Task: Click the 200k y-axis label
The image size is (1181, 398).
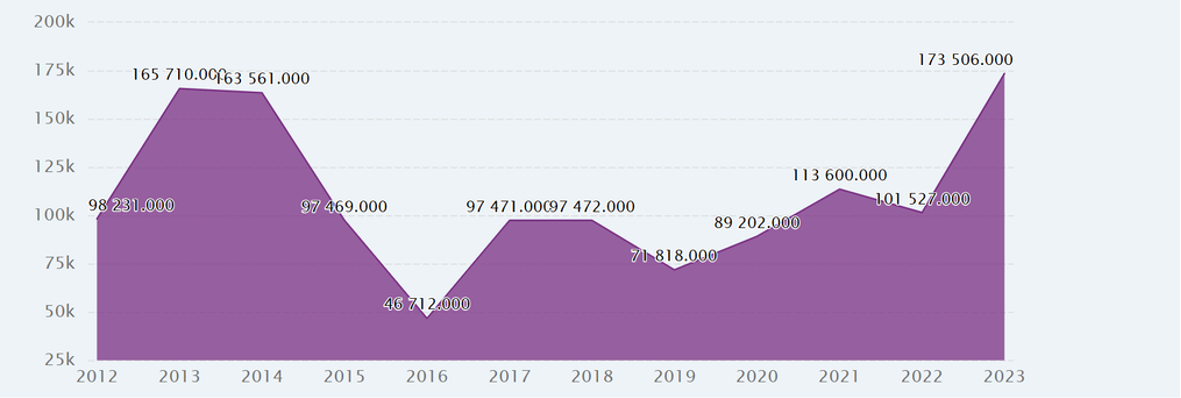Action: 54,22
